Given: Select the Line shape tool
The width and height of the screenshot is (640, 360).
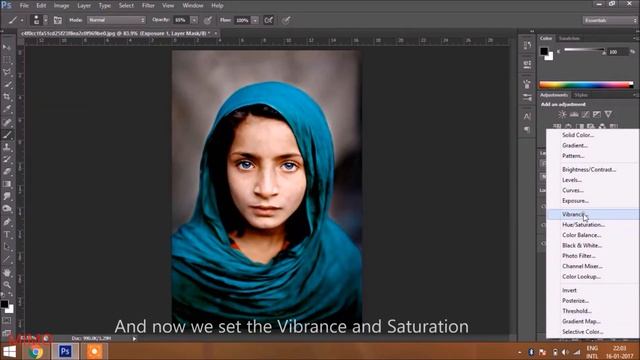Looking at the screenshot, I should point(7,260).
